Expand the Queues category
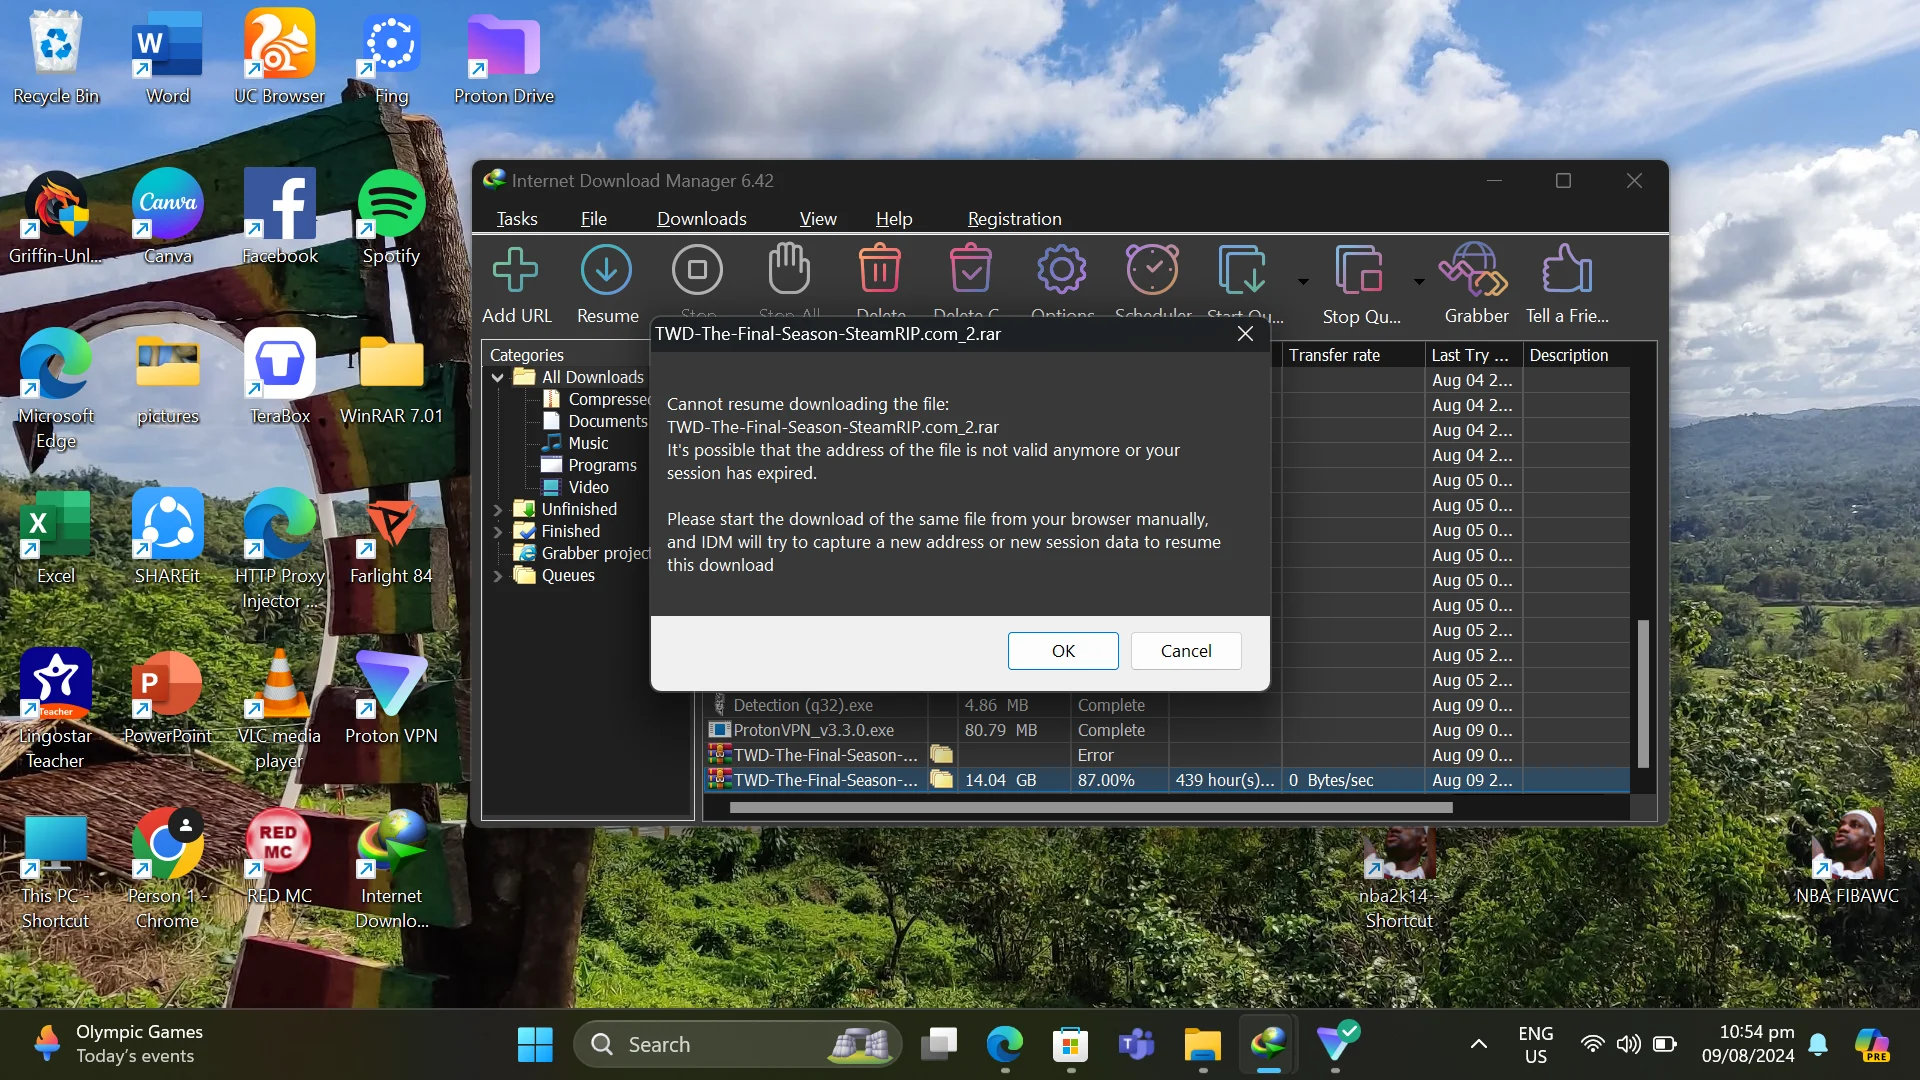 [x=497, y=575]
